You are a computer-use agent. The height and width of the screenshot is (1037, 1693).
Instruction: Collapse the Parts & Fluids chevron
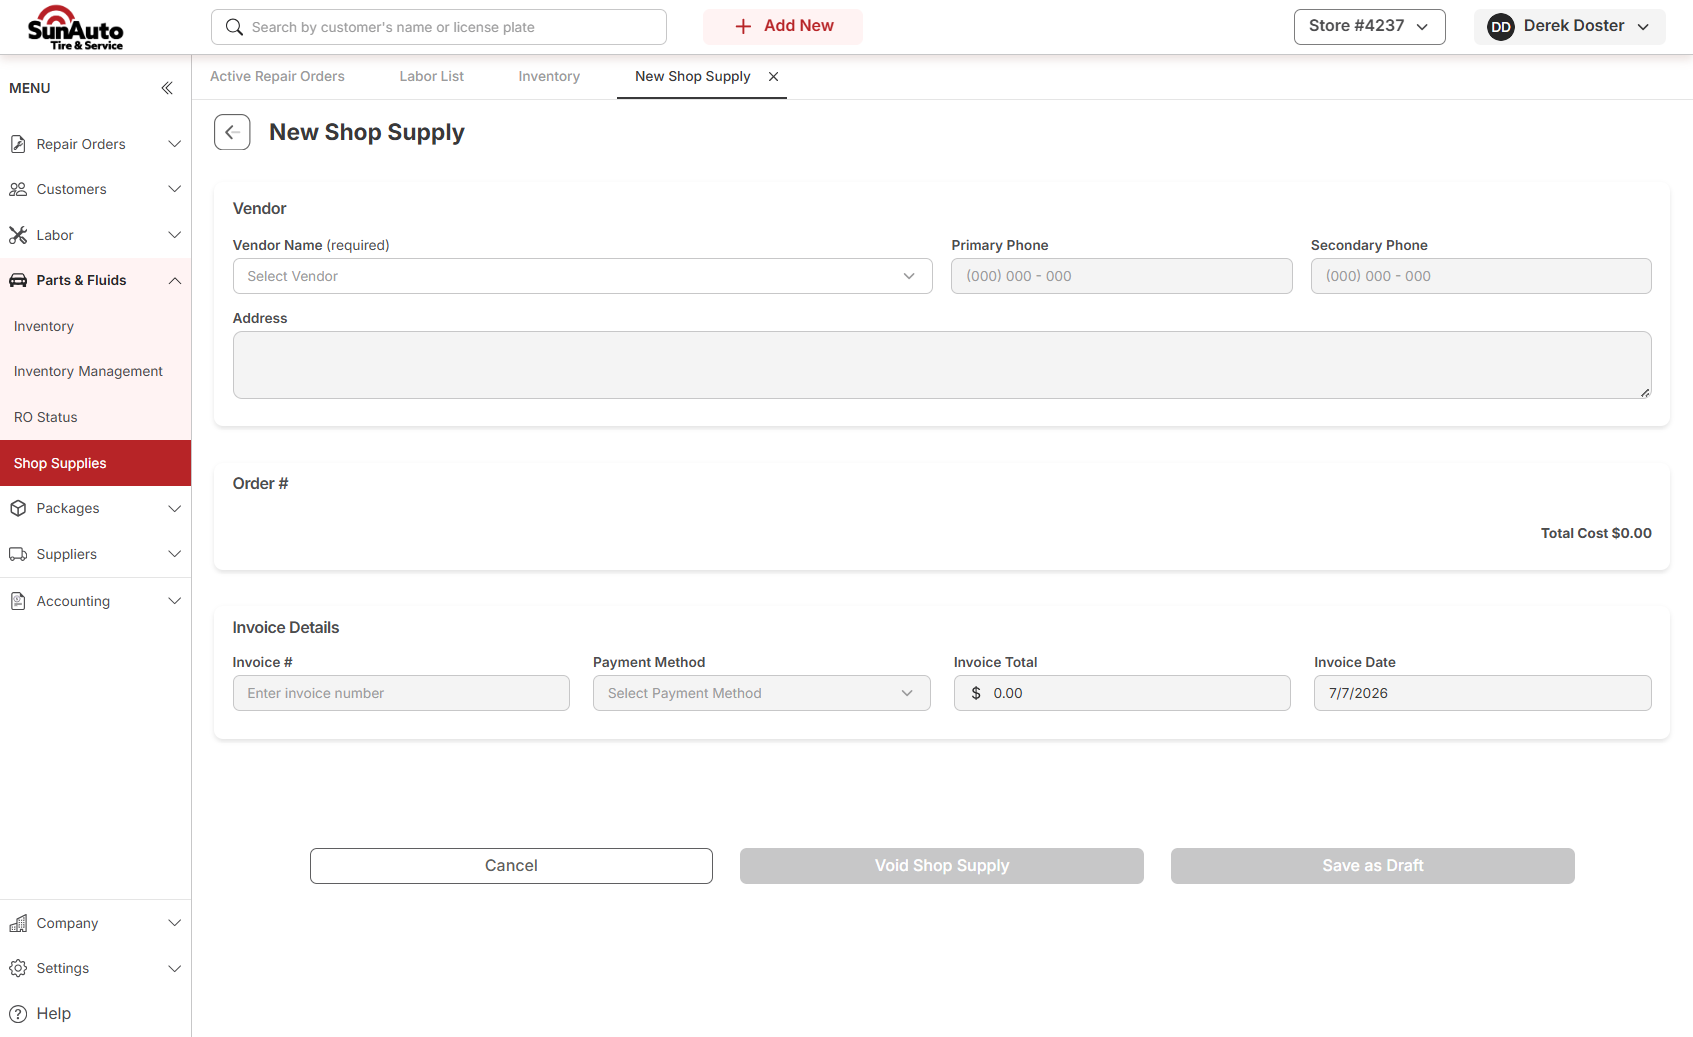(175, 280)
